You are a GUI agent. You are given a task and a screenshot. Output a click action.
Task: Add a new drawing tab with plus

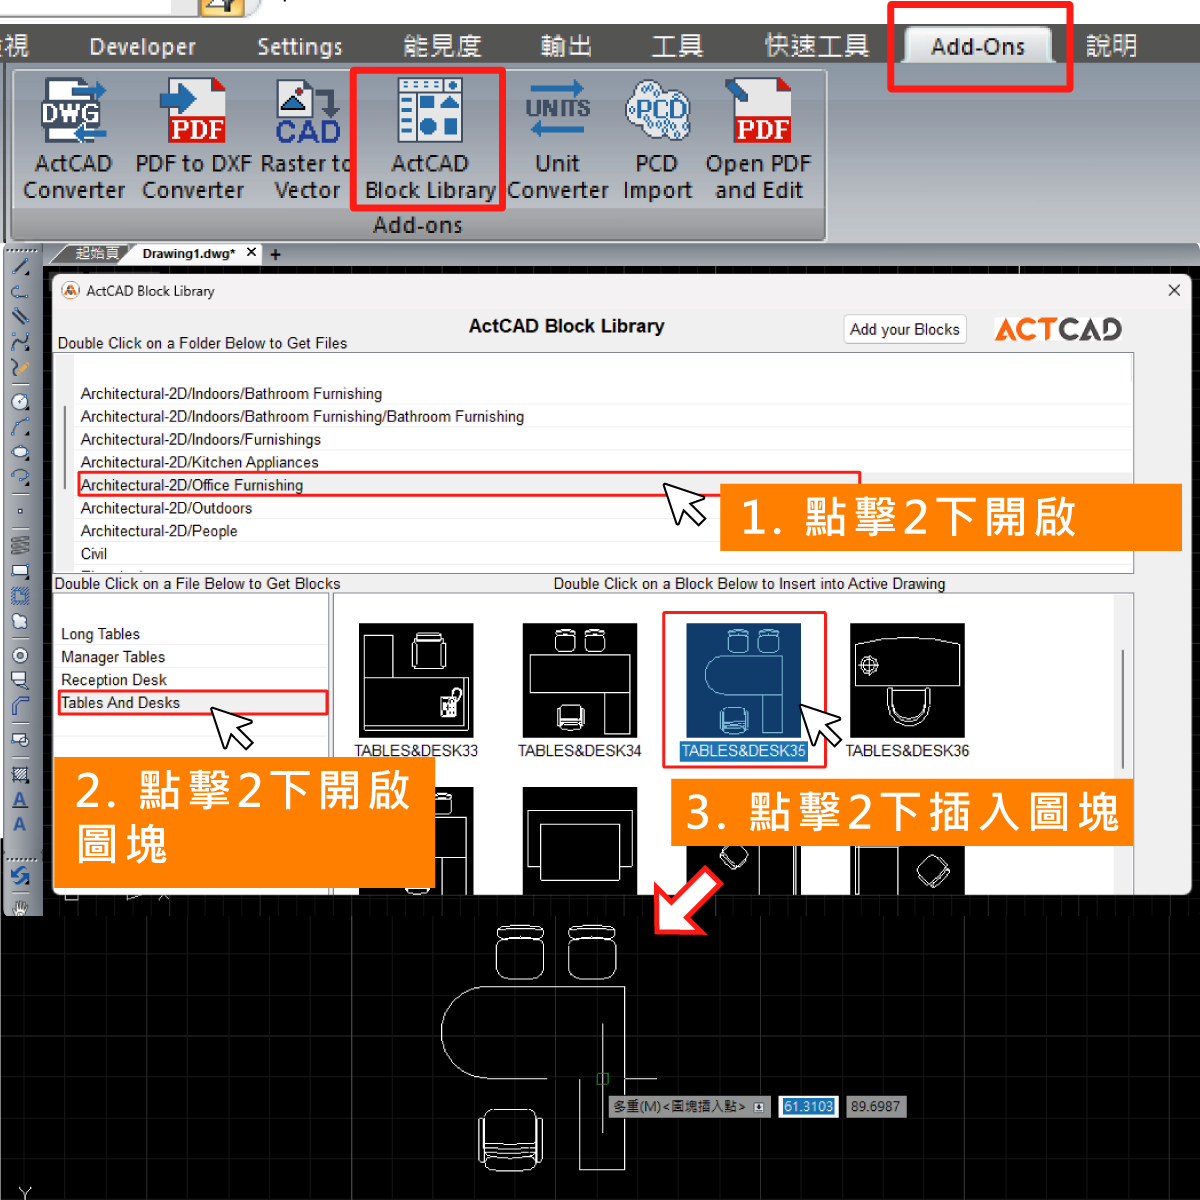coord(276,255)
